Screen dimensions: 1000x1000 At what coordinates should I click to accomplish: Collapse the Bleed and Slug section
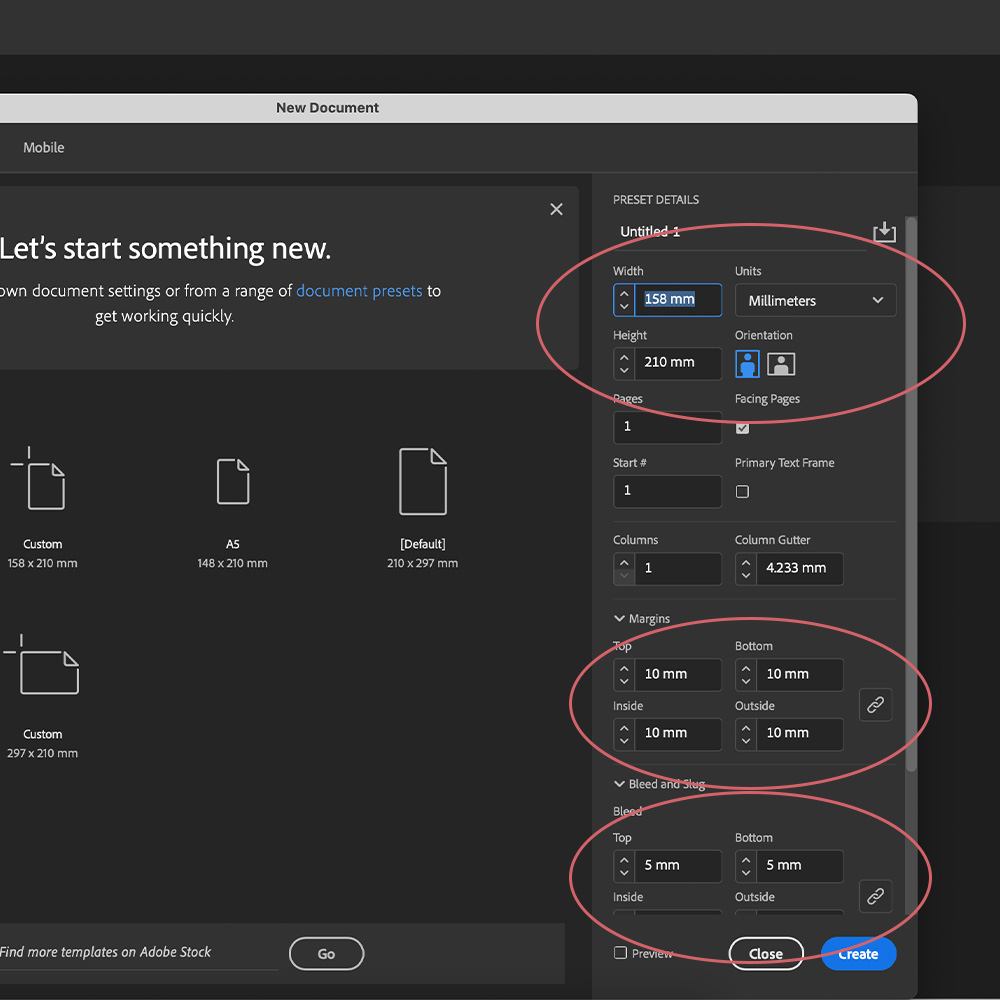[x=619, y=784]
